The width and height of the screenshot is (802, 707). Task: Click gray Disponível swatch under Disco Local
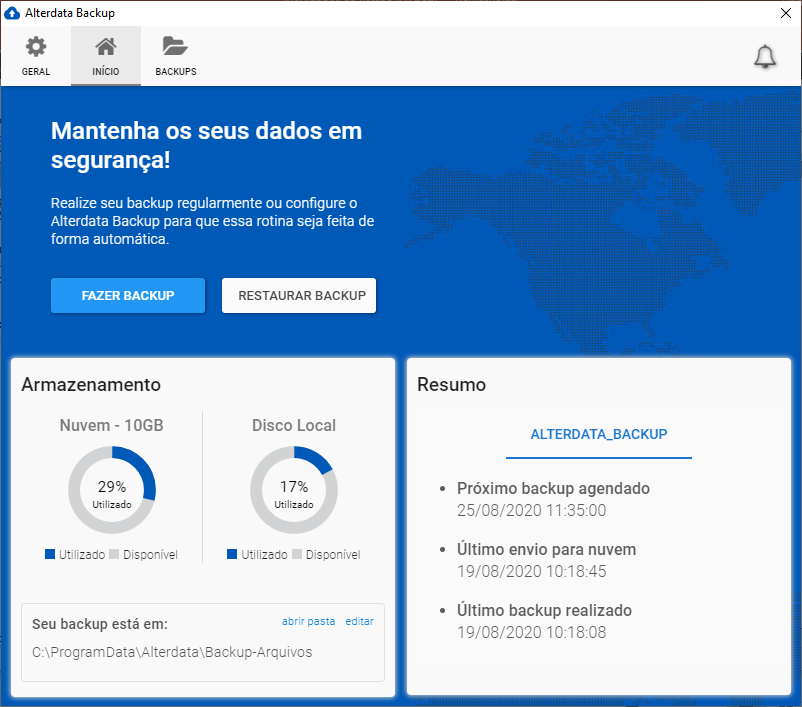tap(297, 554)
